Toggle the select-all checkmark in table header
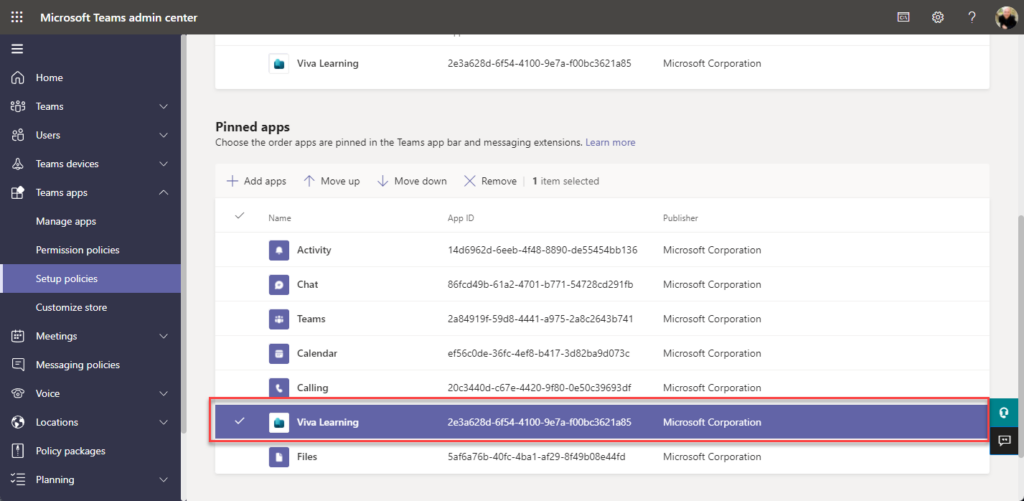The image size is (1024, 501). 240,216
